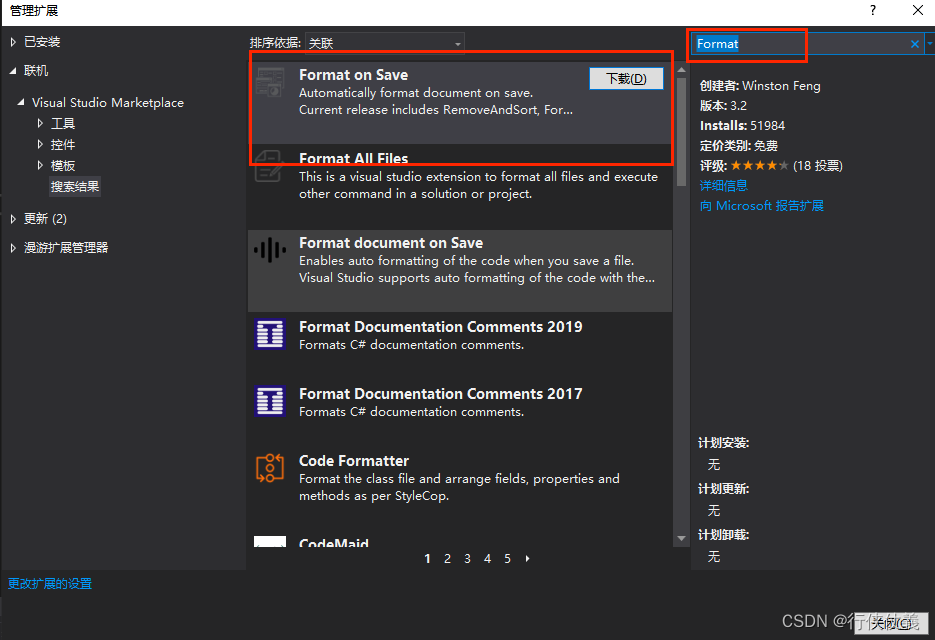This screenshot has height=640, width=935.
Task: Click the Format on Save title
Action: (x=354, y=75)
